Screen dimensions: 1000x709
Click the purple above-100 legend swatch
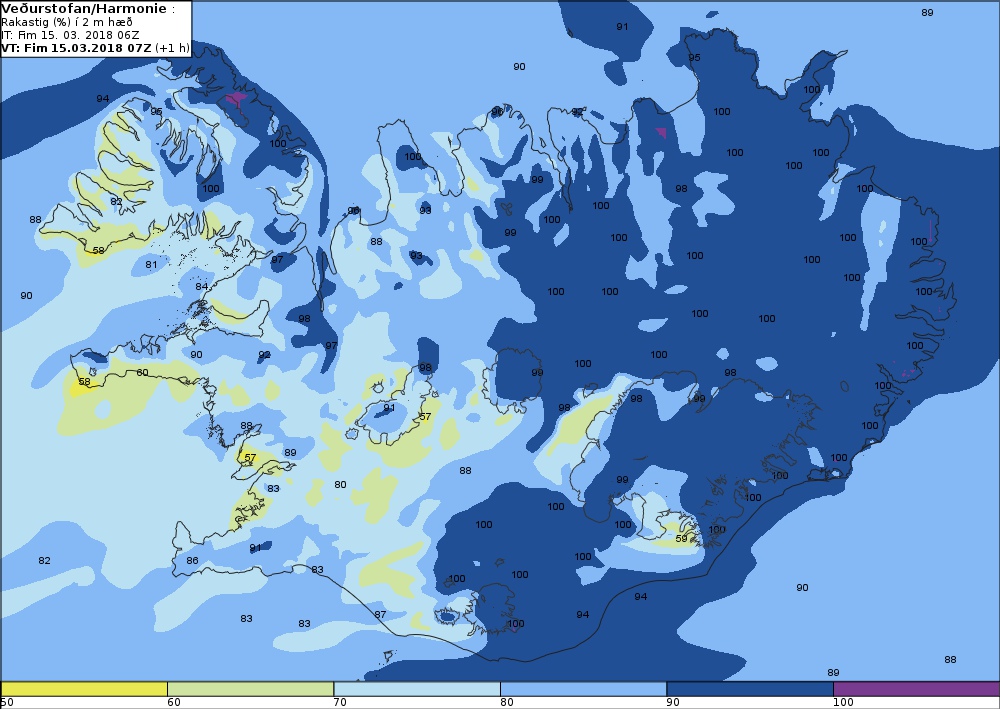tap(916, 689)
